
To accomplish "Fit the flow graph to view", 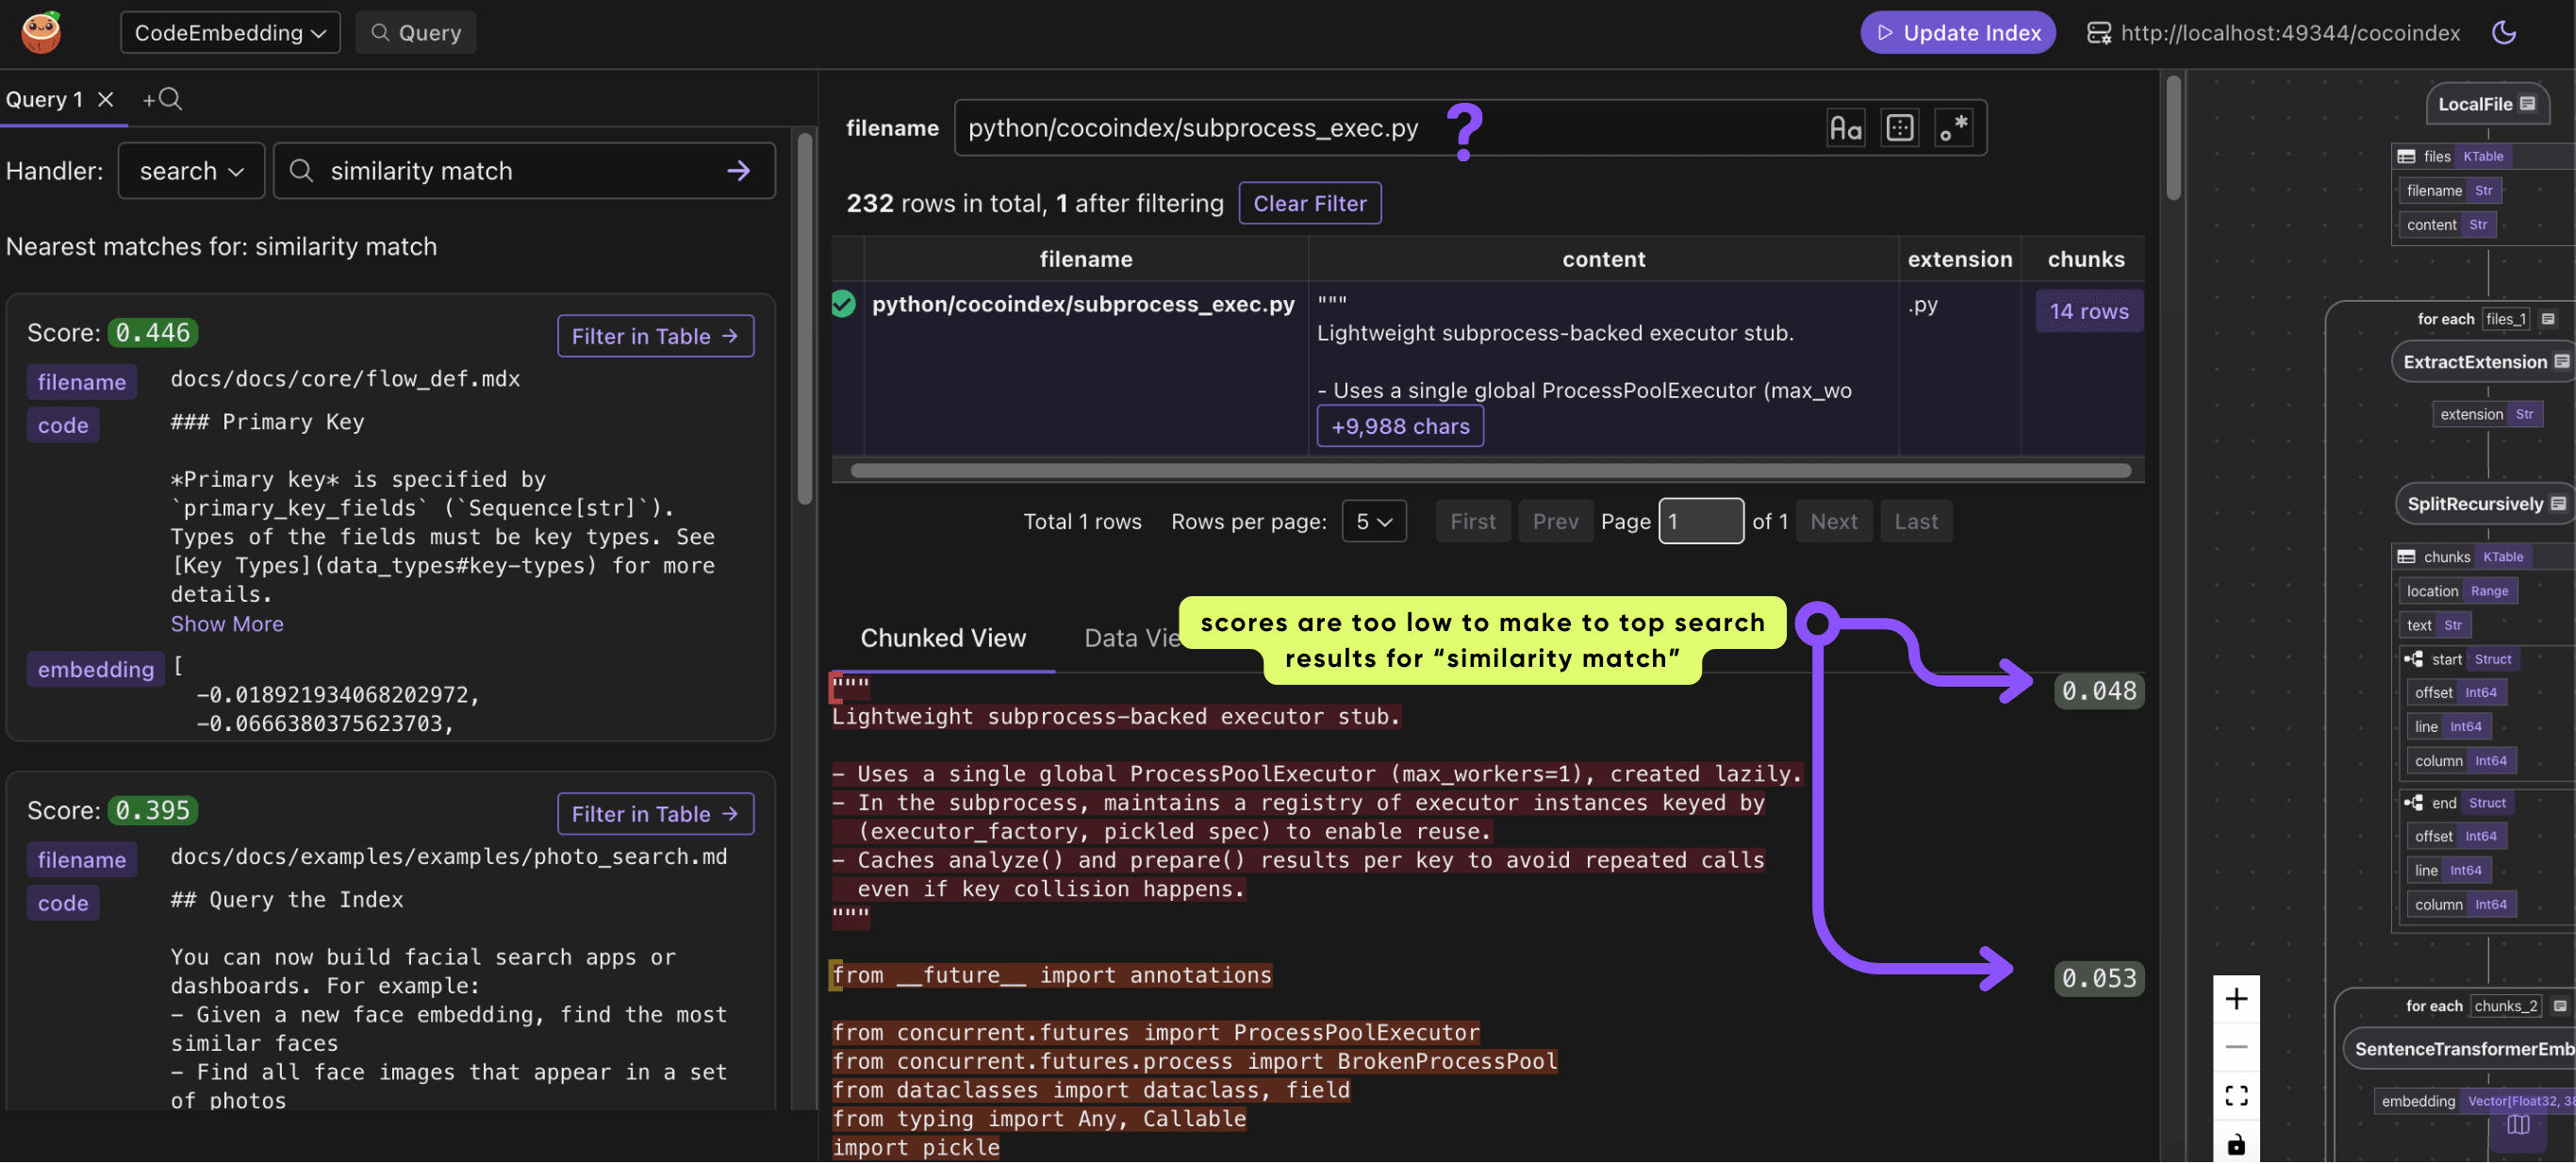I will [x=2236, y=1095].
